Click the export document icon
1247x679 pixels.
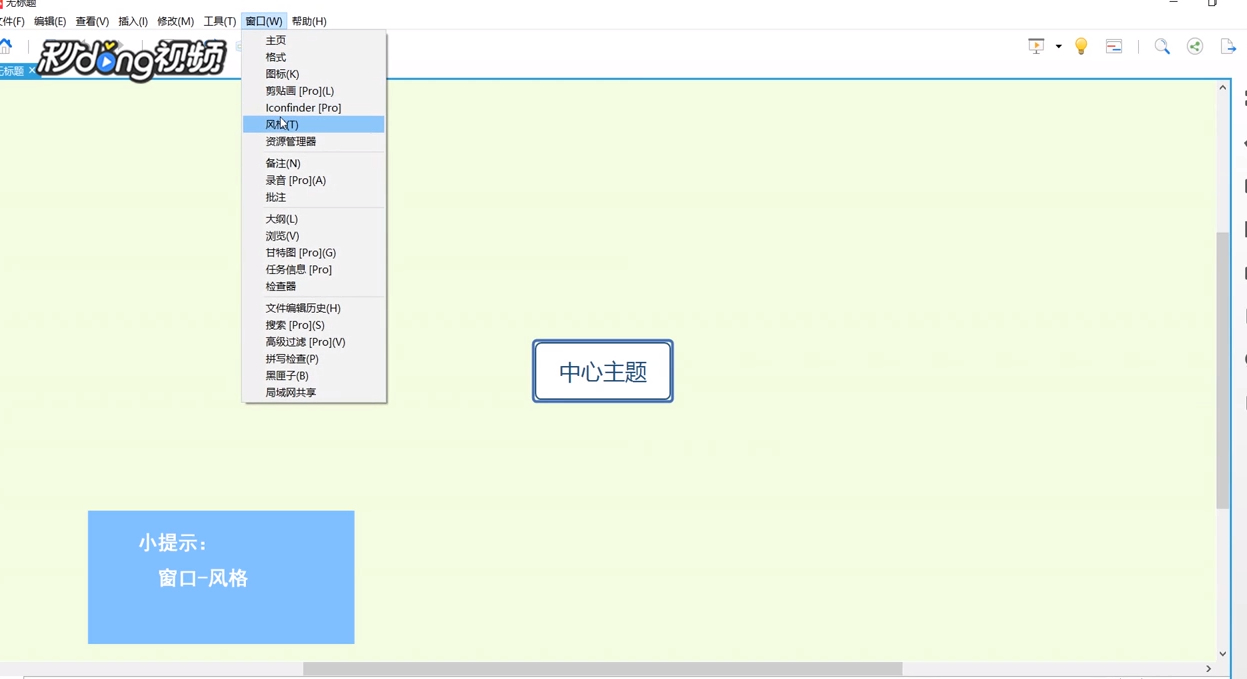point(1228,46)
